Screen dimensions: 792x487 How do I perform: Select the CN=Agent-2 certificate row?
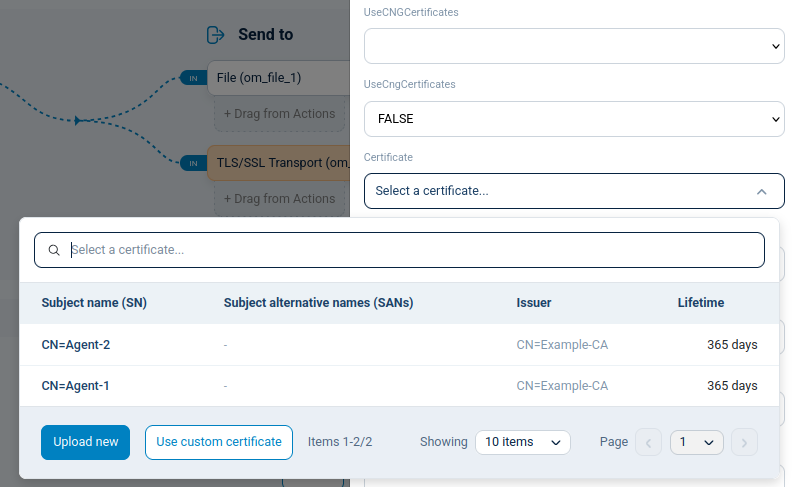click(x=399, y=345)
